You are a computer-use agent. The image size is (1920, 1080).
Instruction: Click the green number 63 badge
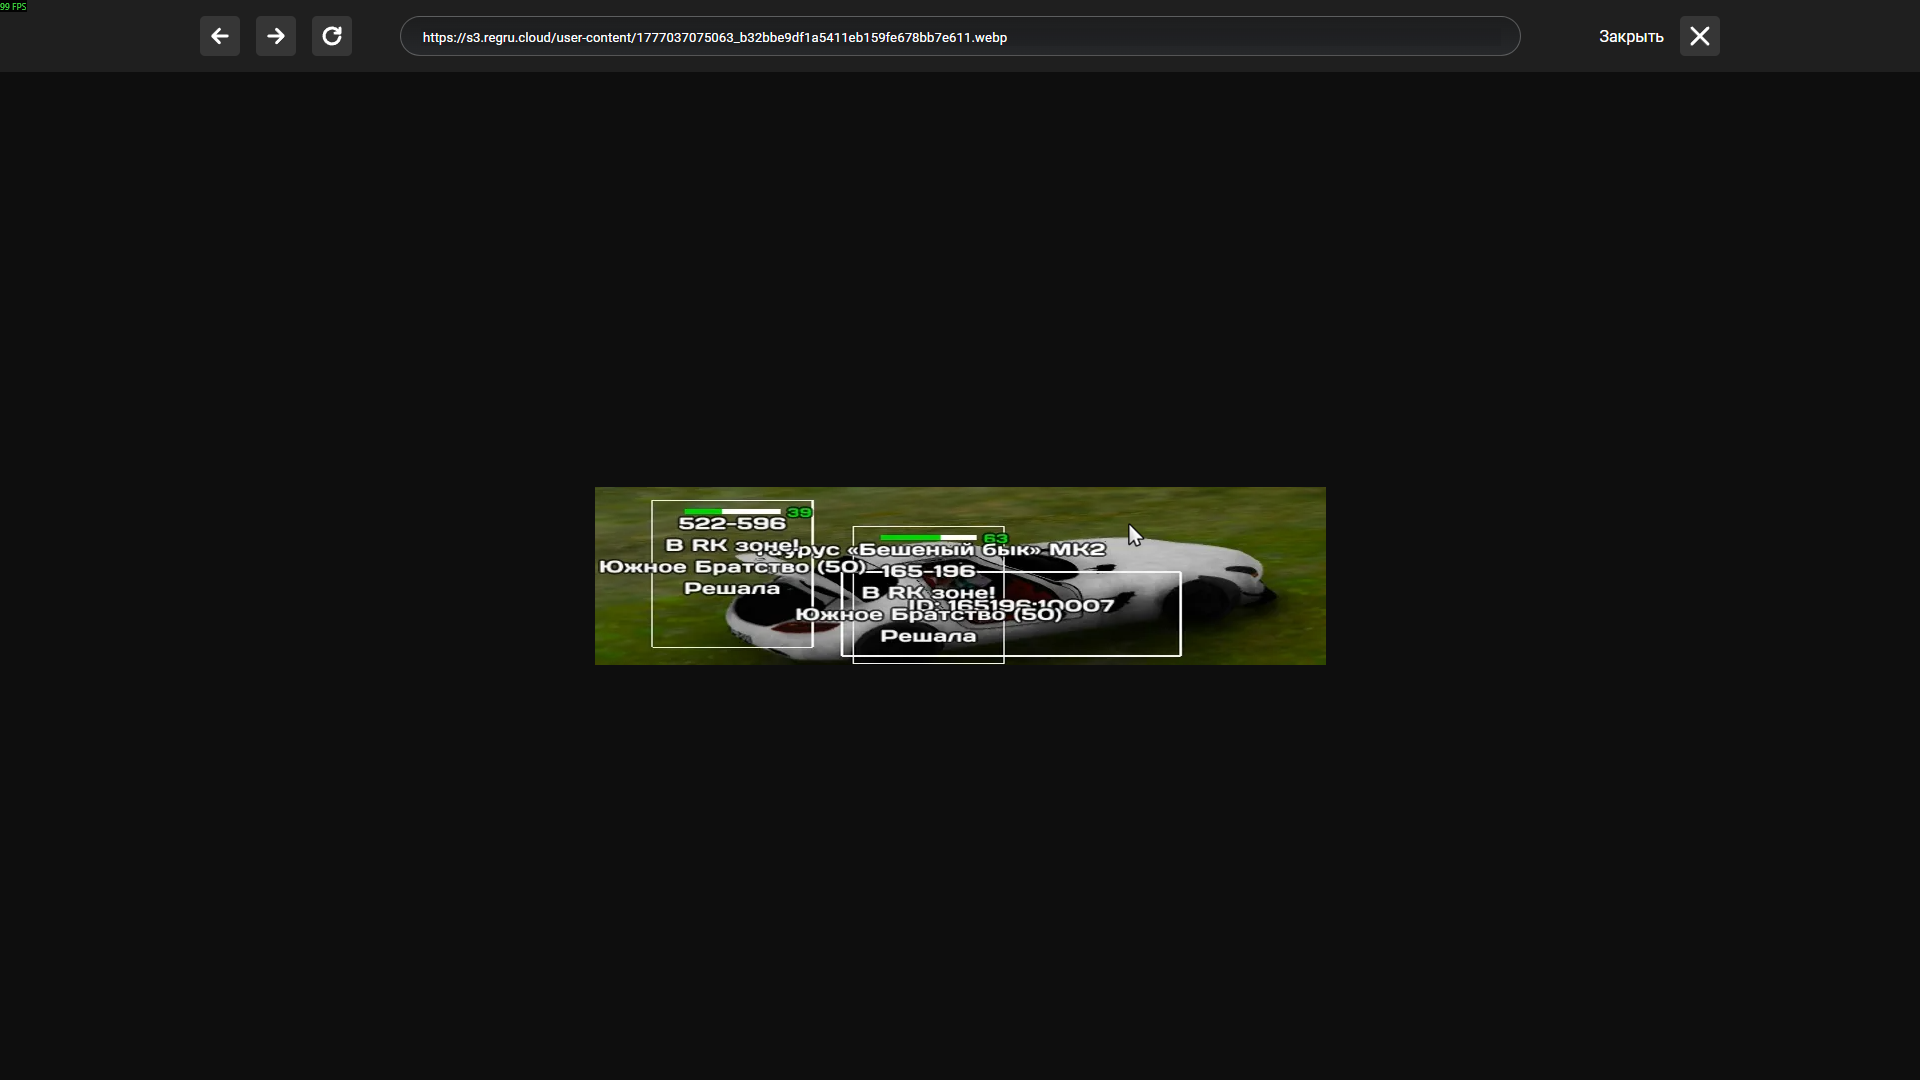[x=995, y=539]
